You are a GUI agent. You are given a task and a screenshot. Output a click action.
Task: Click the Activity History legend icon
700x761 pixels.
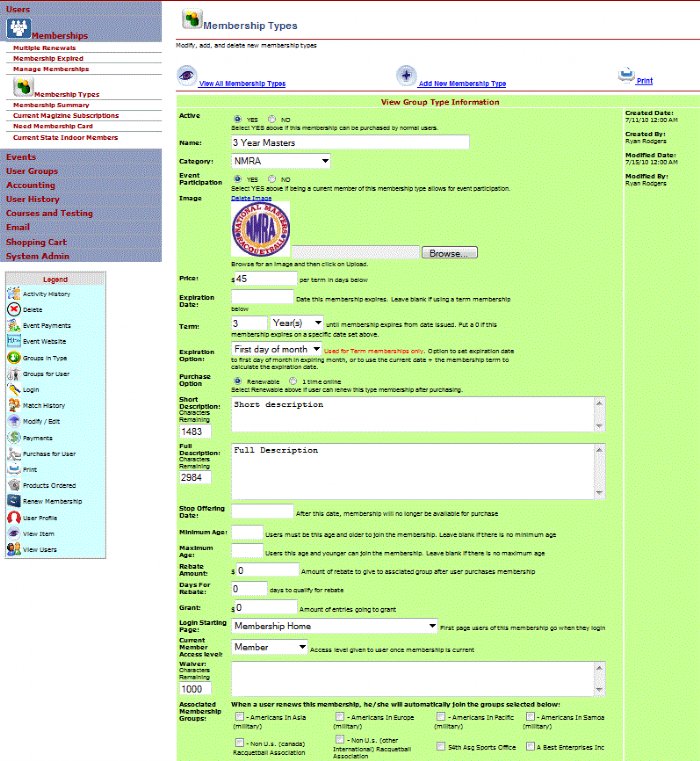[x=14, y=293]
